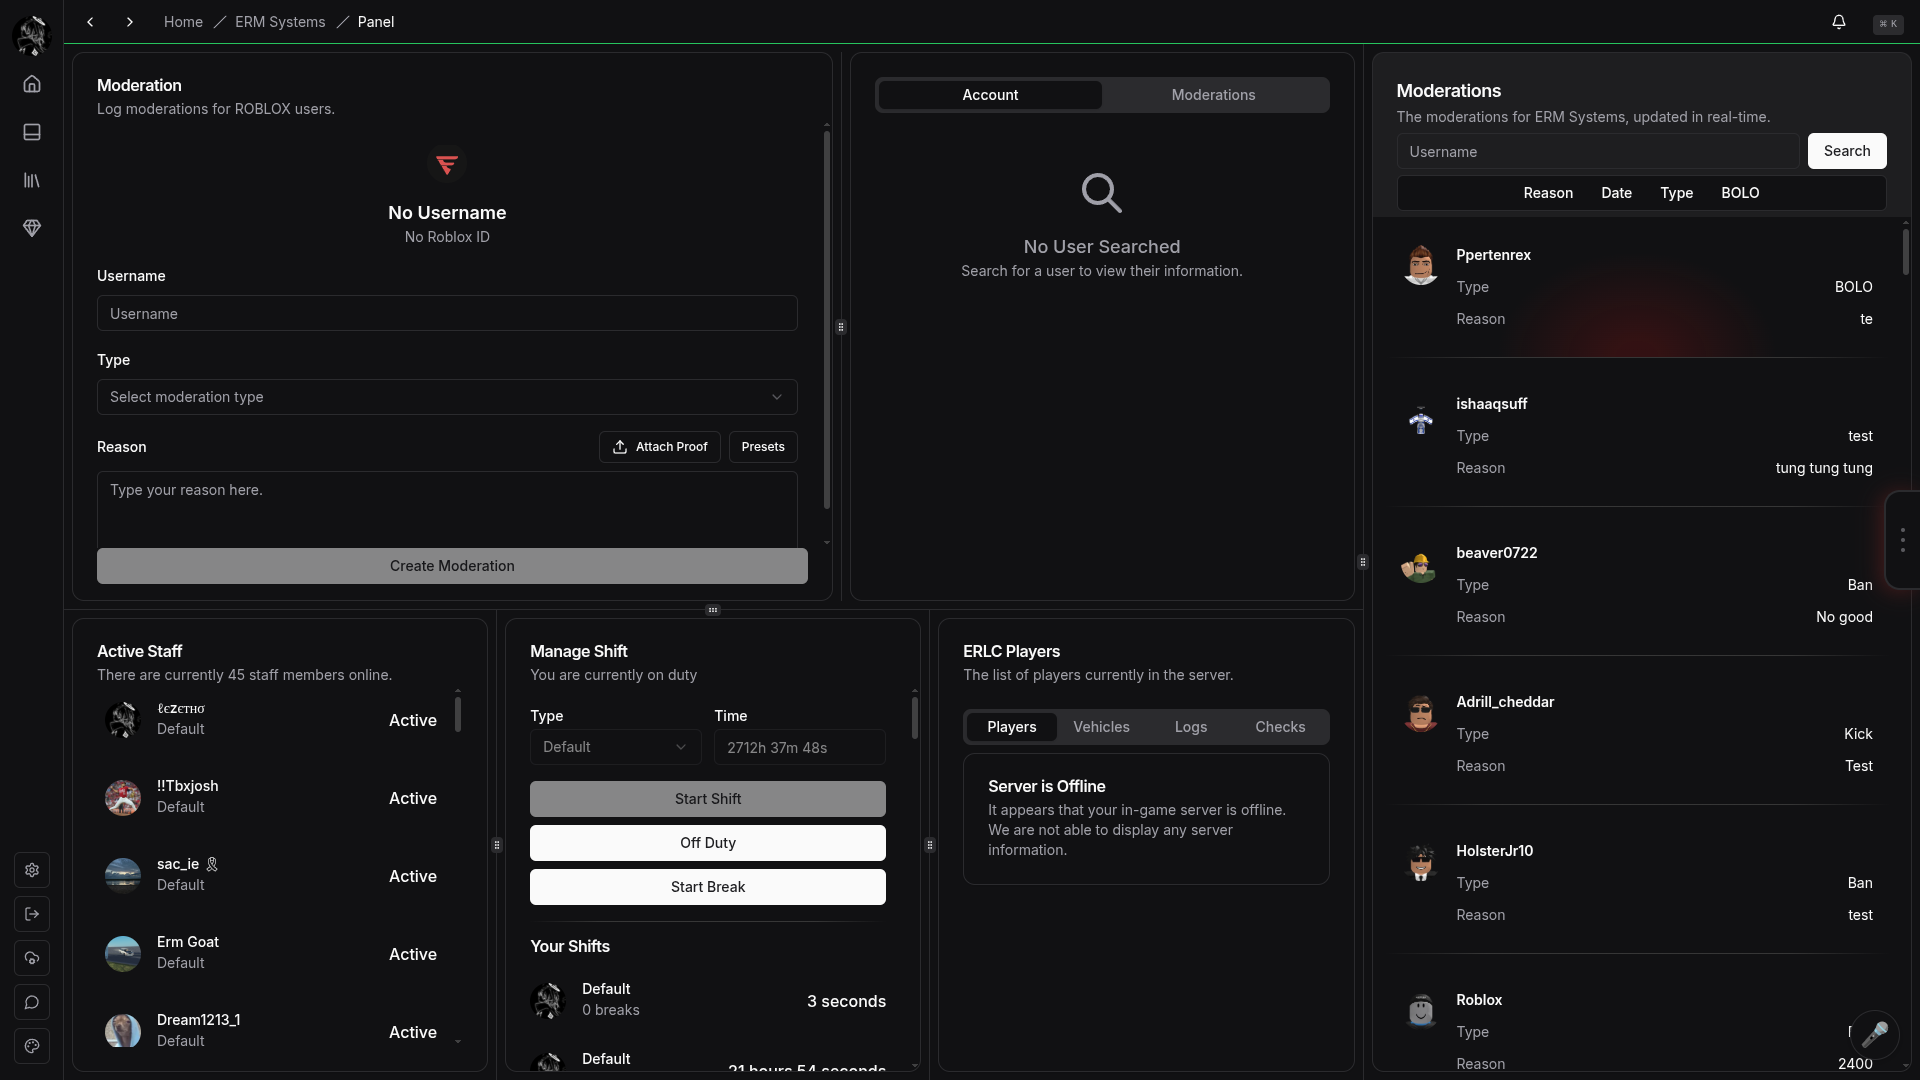Image resolution: width=1920 pixels, height=1080 pixels.
Task: Open the shift Type Default dropdown
Action: pyautogui.click(x=615, y=747)
